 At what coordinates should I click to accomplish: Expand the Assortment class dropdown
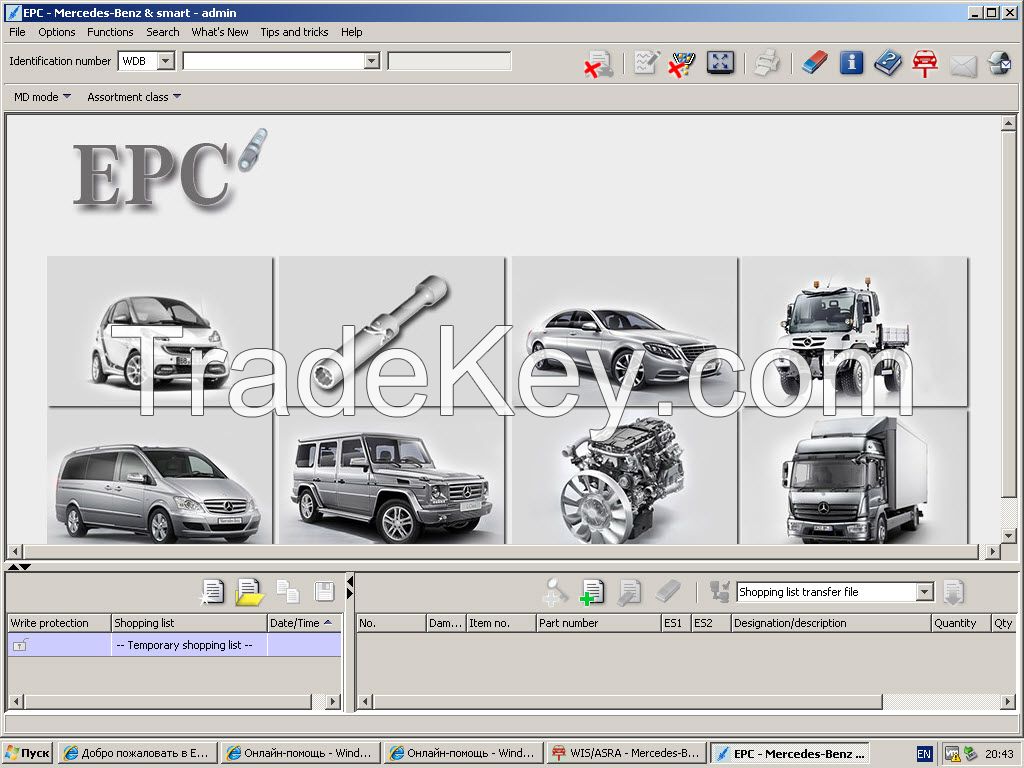click(x=134, y=97)
